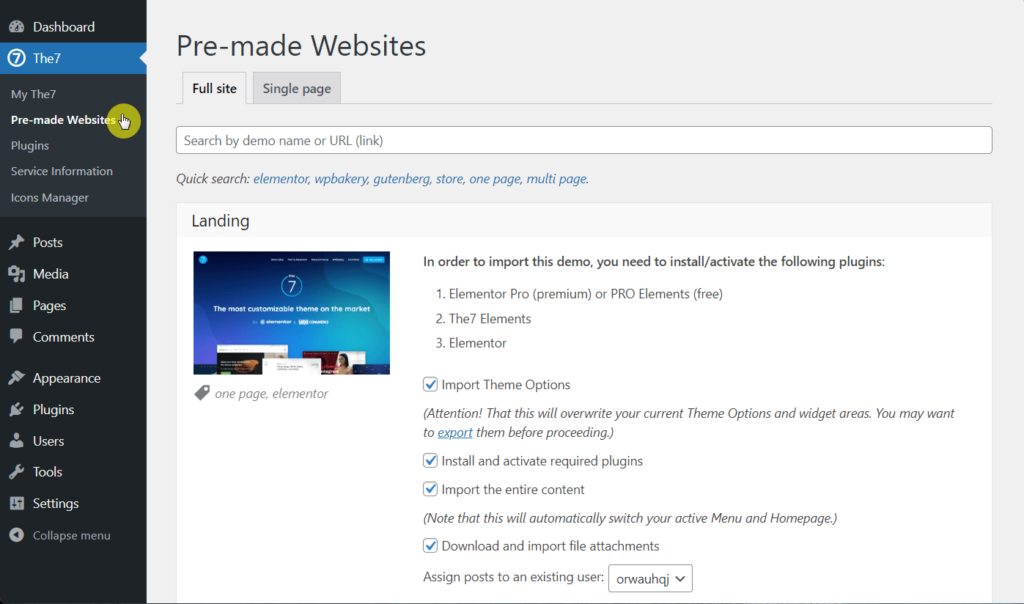Click the wpbakery quick search link
This screenshot has width=1024, height=604.
click(x=341, y=178)
